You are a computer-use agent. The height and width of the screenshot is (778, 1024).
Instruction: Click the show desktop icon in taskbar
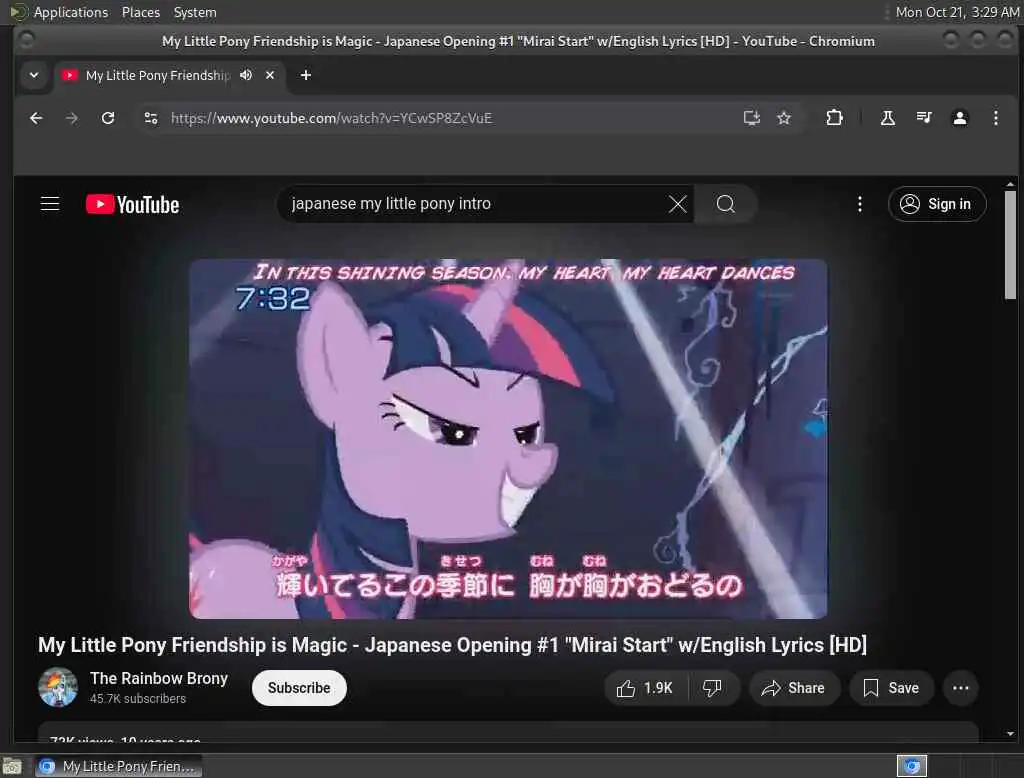pos(12,766)
